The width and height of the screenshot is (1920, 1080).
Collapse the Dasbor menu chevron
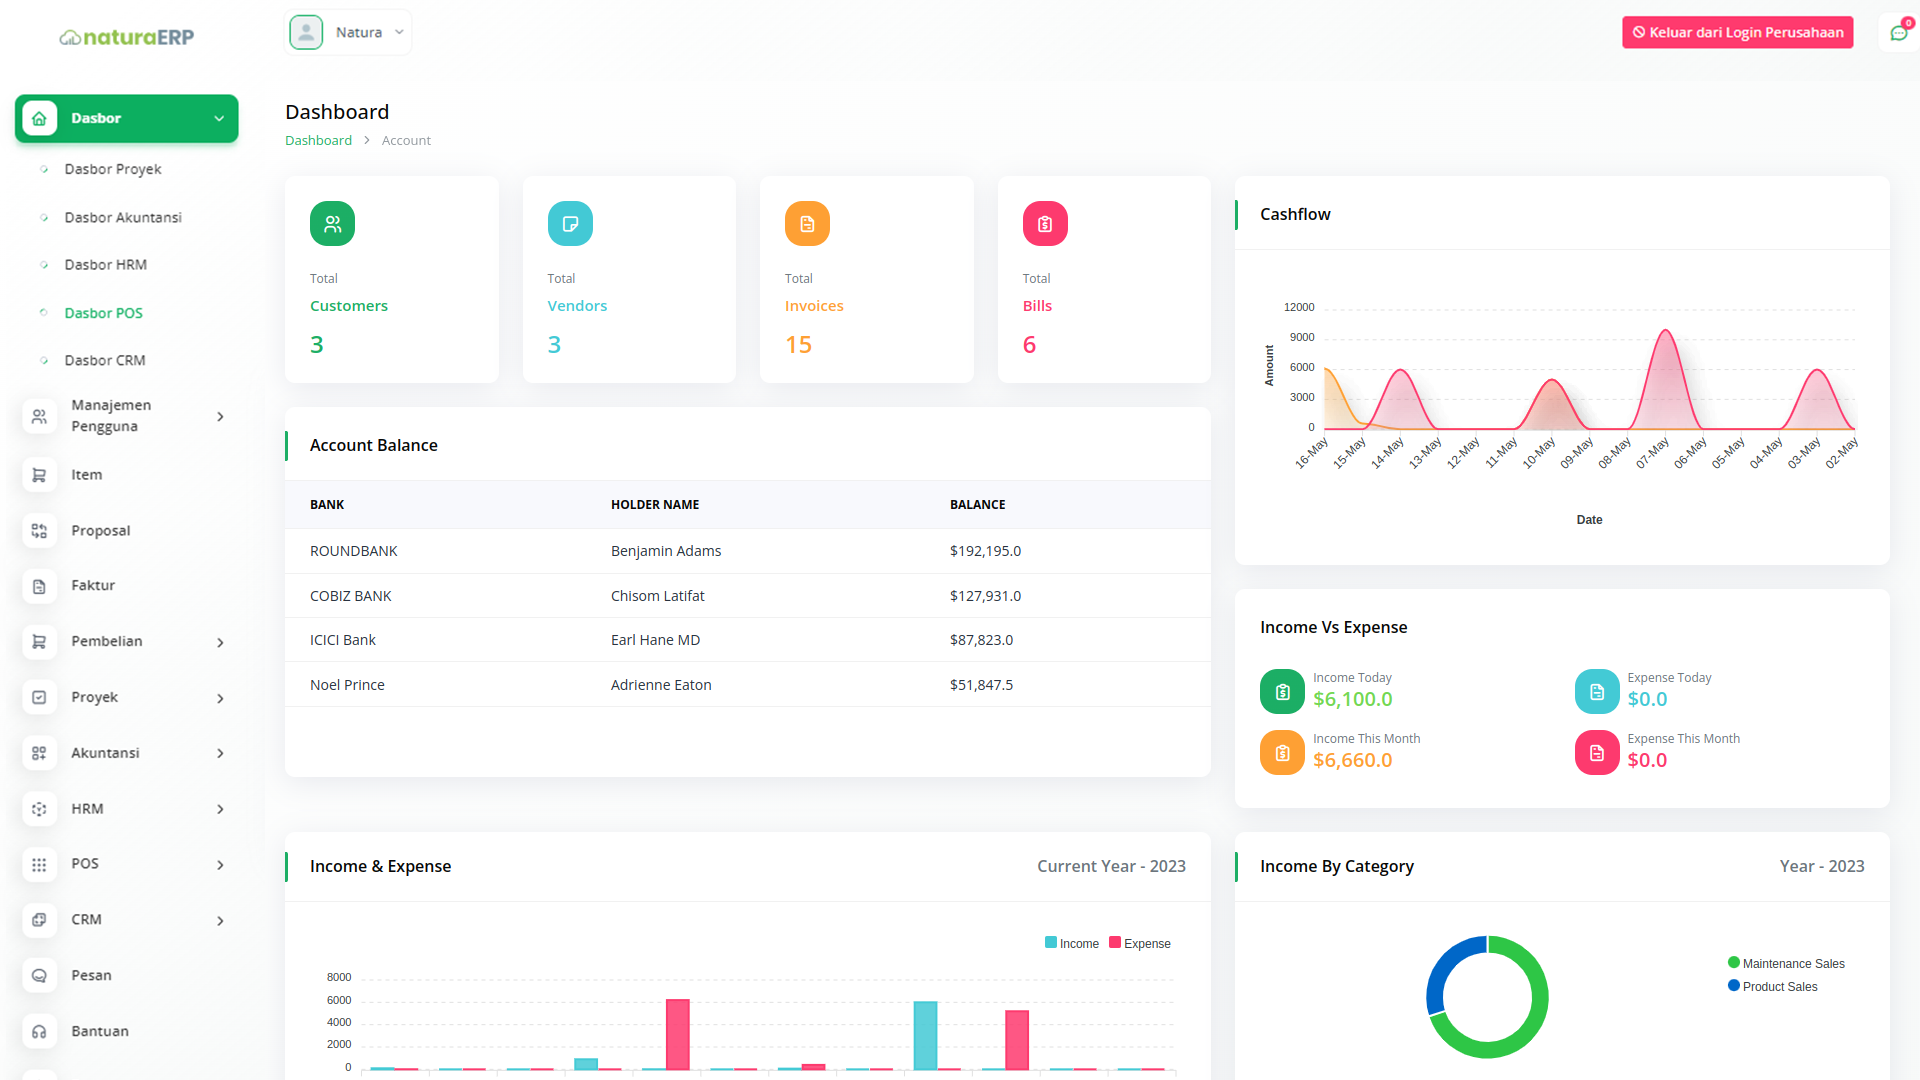(219, 118)
